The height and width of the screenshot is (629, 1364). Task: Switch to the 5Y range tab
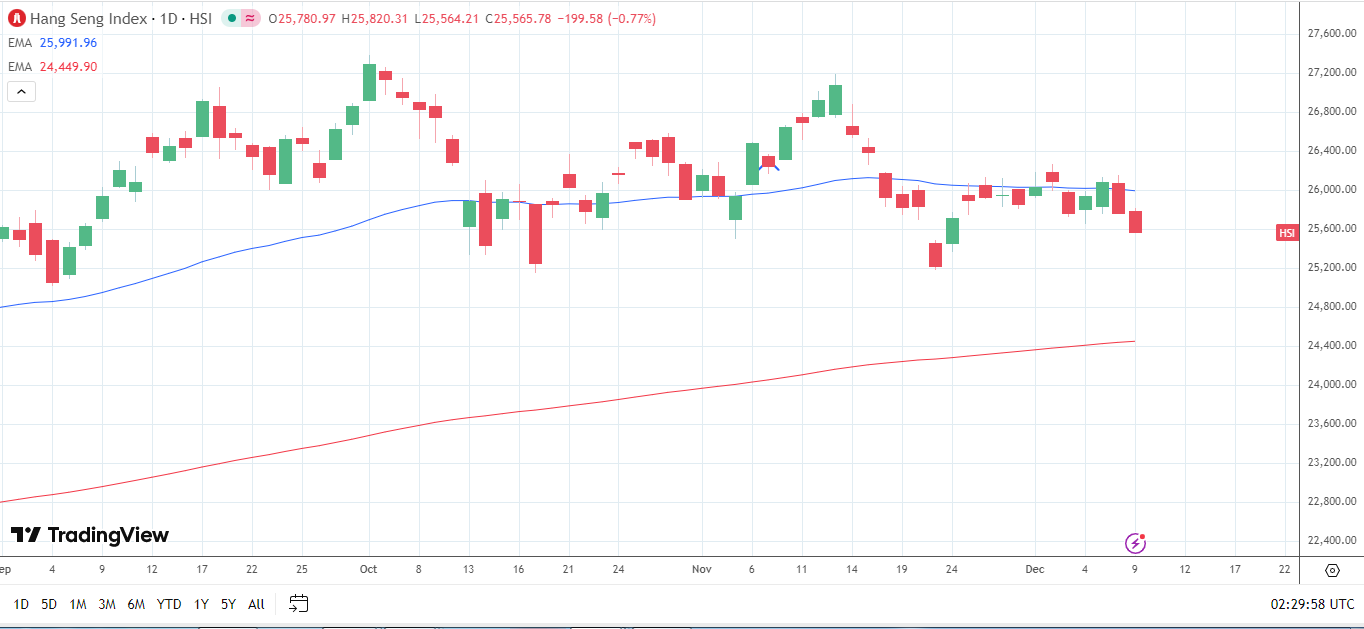(227, 604)
